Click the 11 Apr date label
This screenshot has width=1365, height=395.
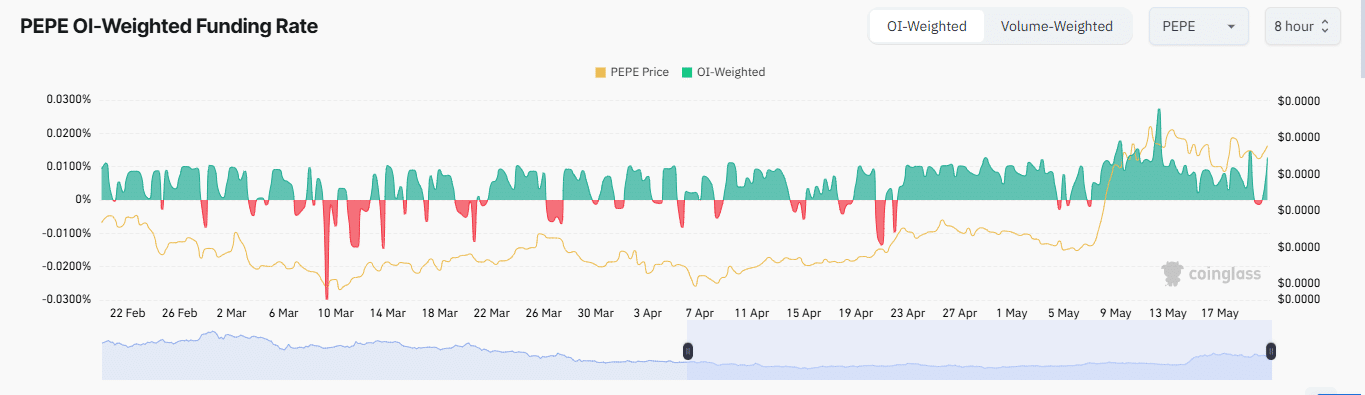coord(751,313)
